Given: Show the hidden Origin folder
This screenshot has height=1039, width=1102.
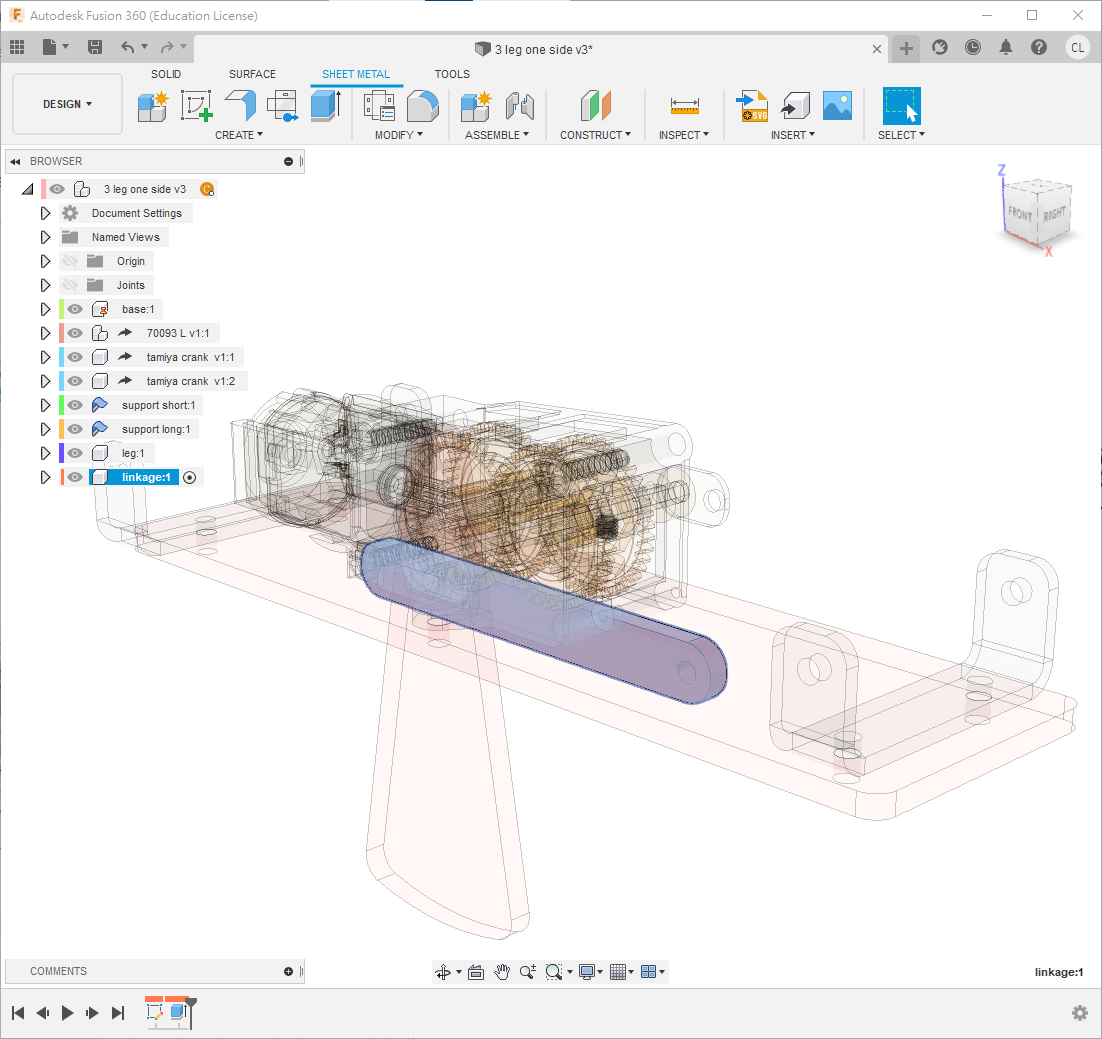Looking at the screenshot, I should [70, 261].
